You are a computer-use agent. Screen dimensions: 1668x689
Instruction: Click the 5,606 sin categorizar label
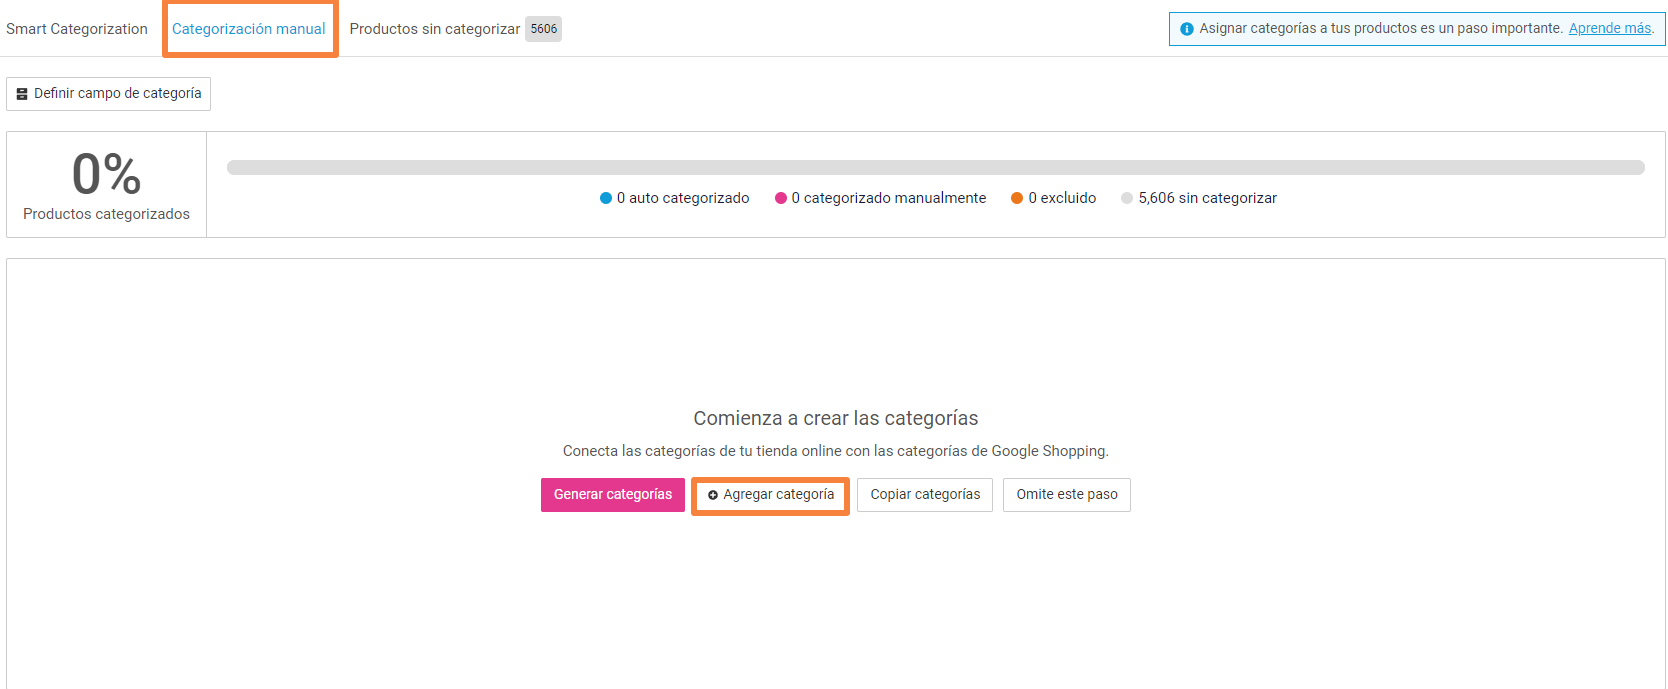click(x=1207, y=198)
